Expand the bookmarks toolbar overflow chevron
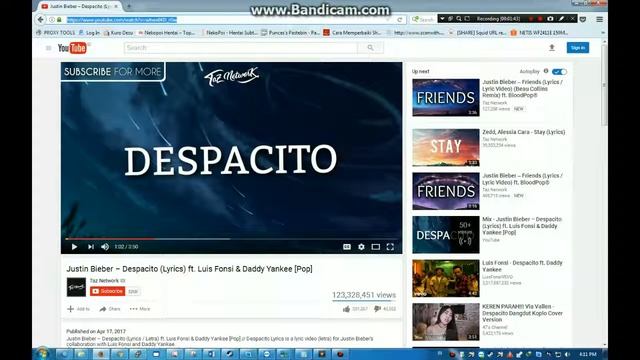The height and width of the screenshot is (360, 640). click(603, 33)
